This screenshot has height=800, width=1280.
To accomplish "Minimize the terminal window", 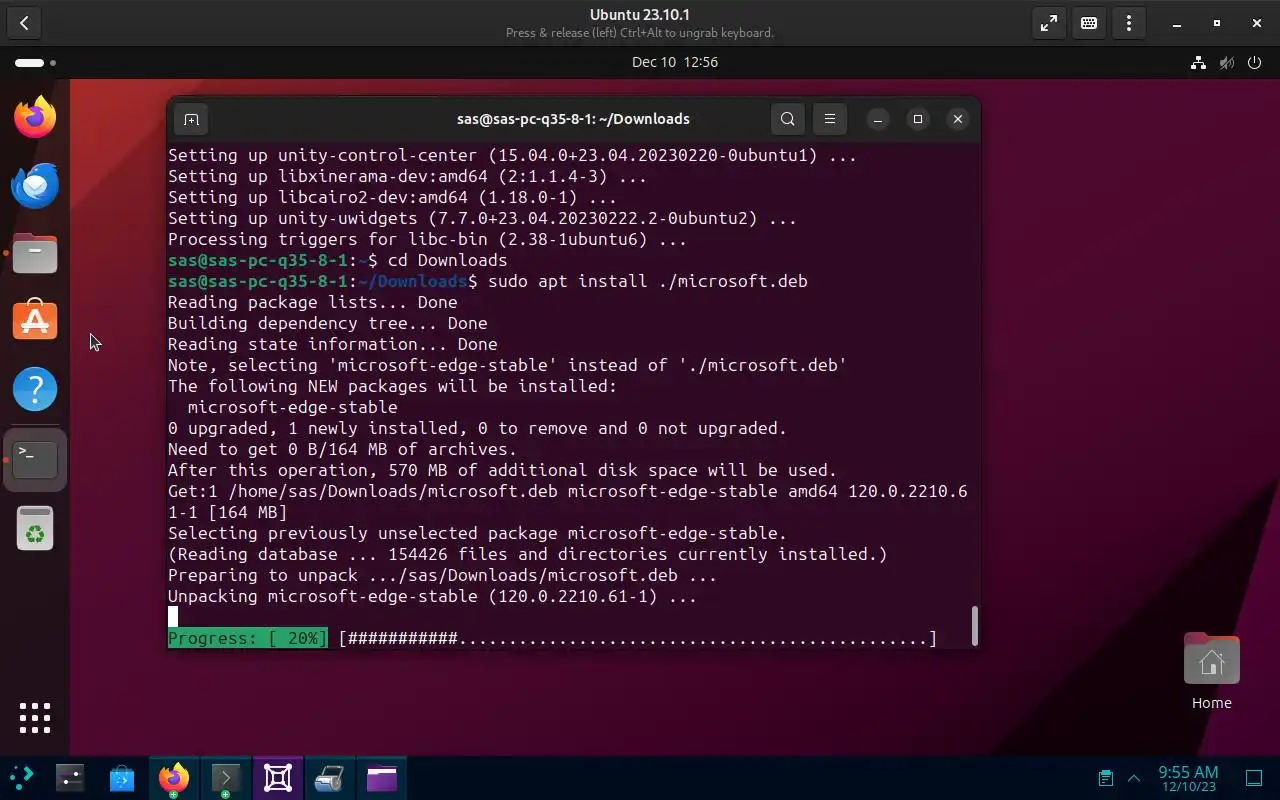I will click(878, 119).
